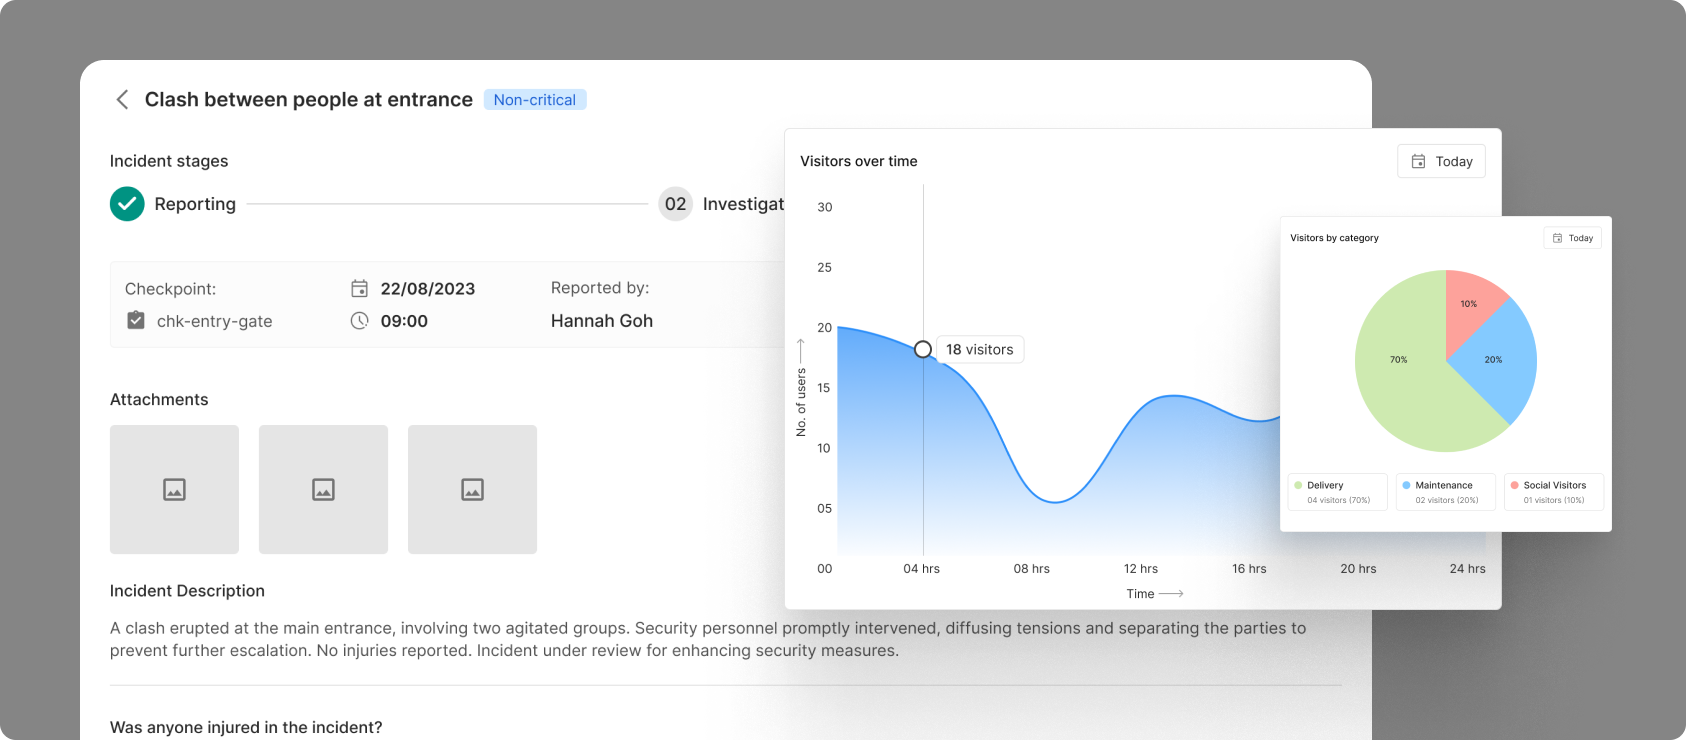Click the 18 visitors data point marker

click(x=923, y=349)
